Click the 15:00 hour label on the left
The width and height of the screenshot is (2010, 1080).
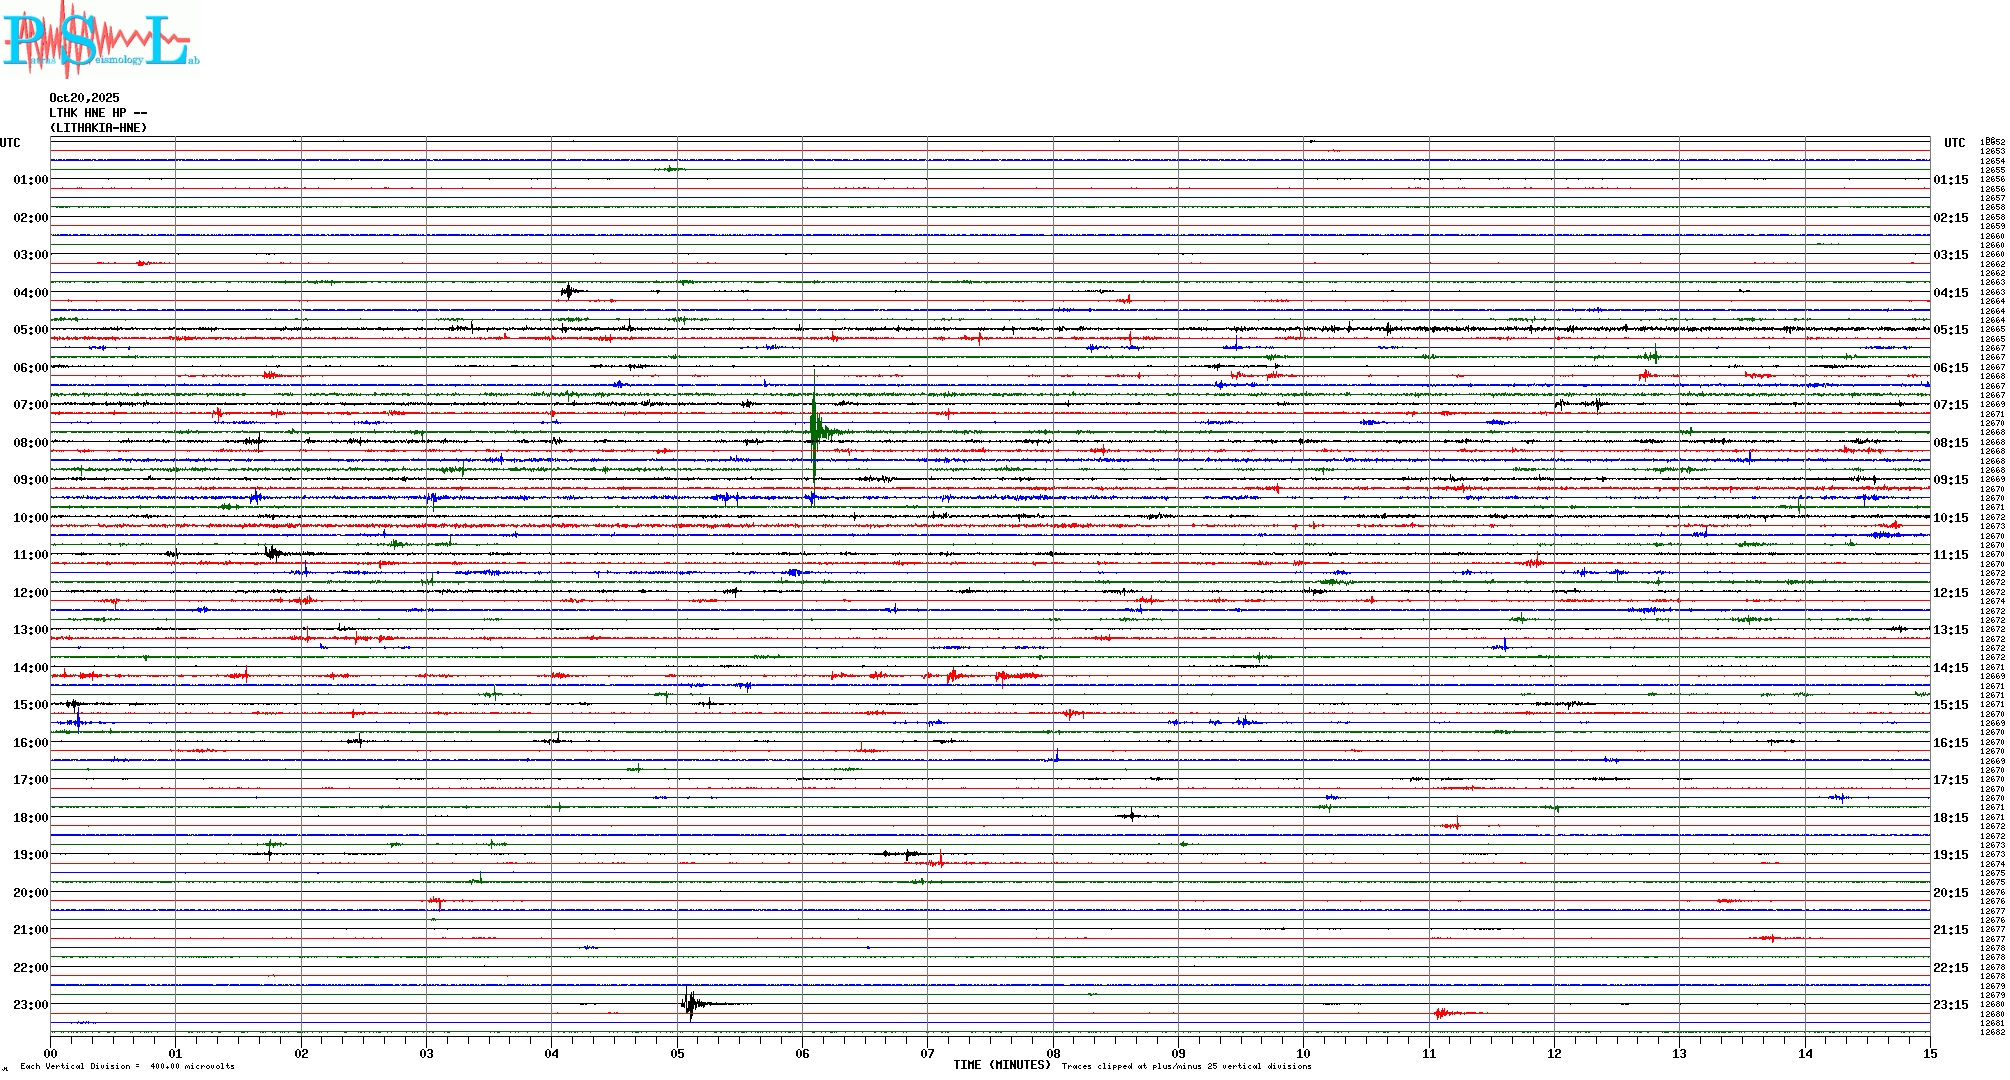pyautogui.click(x=30, y=705)
